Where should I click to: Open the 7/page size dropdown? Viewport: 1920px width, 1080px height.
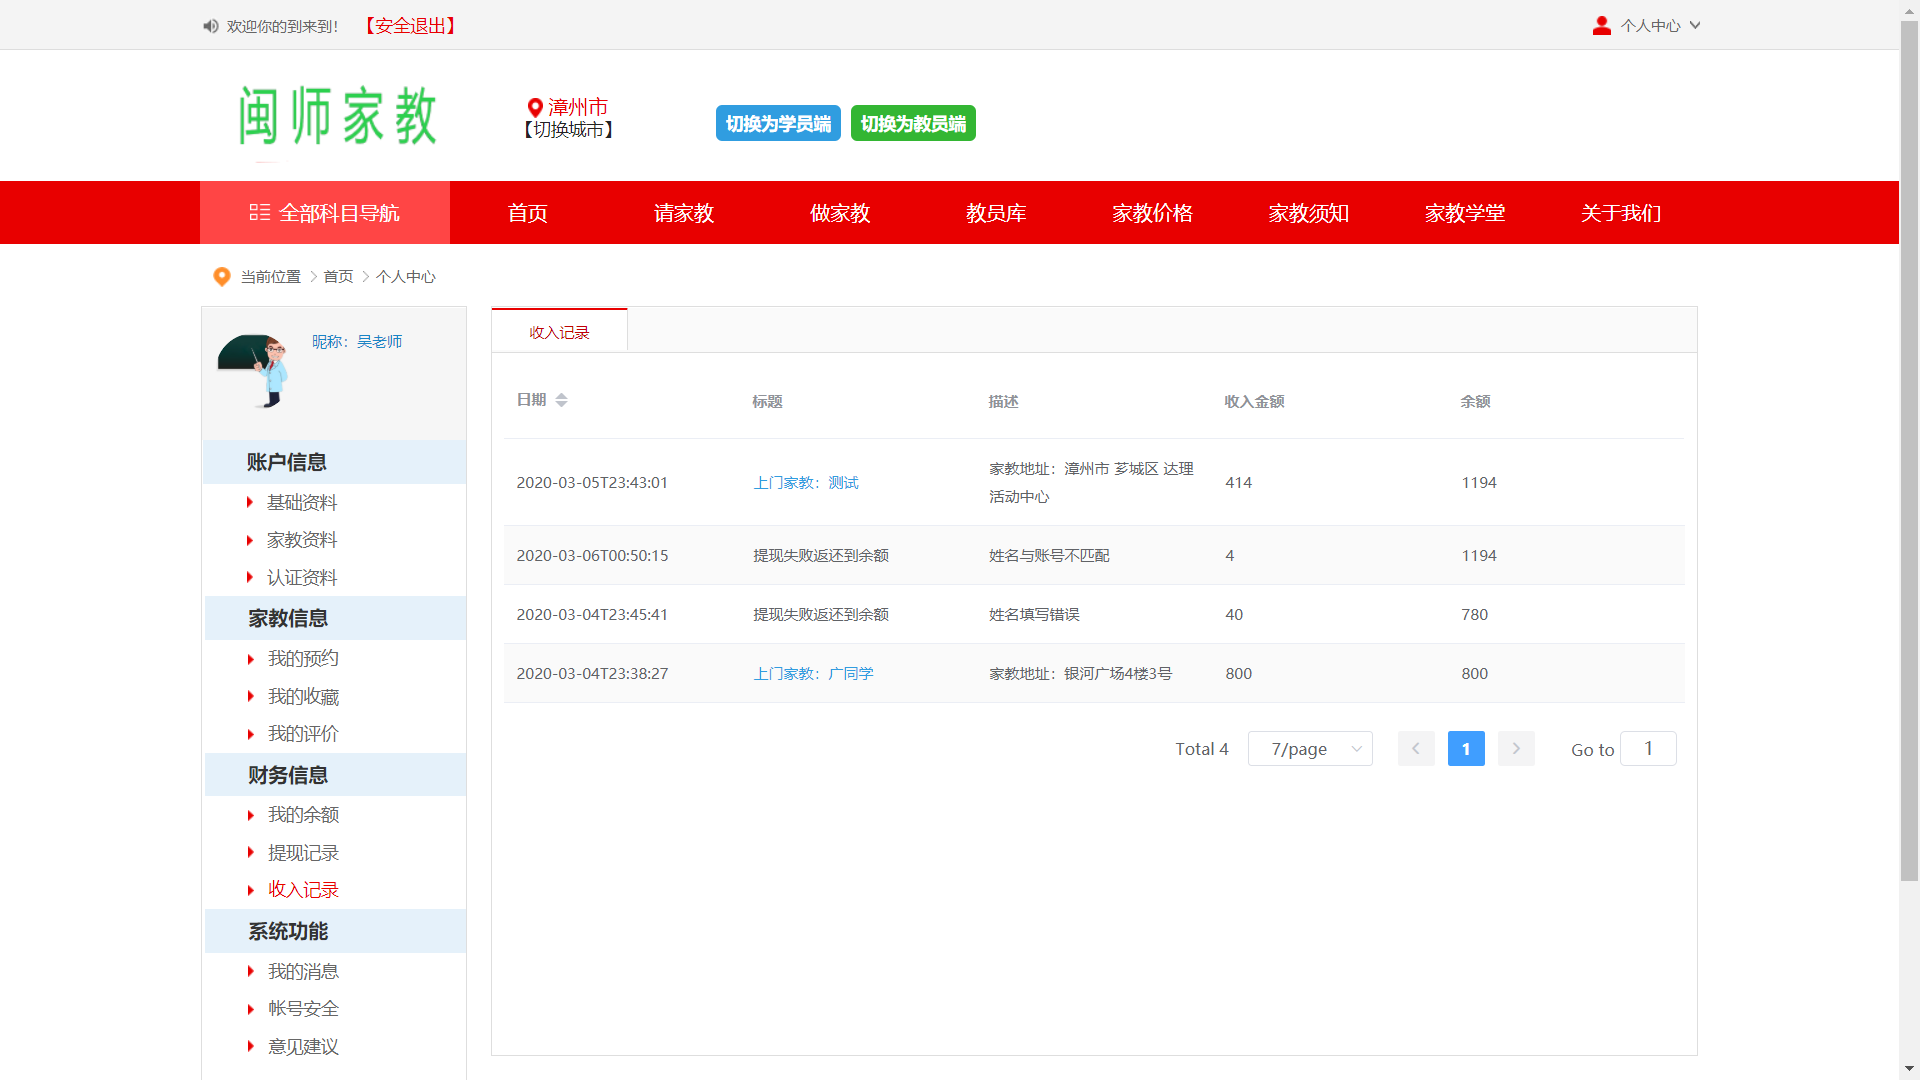tap(1310, 749)
